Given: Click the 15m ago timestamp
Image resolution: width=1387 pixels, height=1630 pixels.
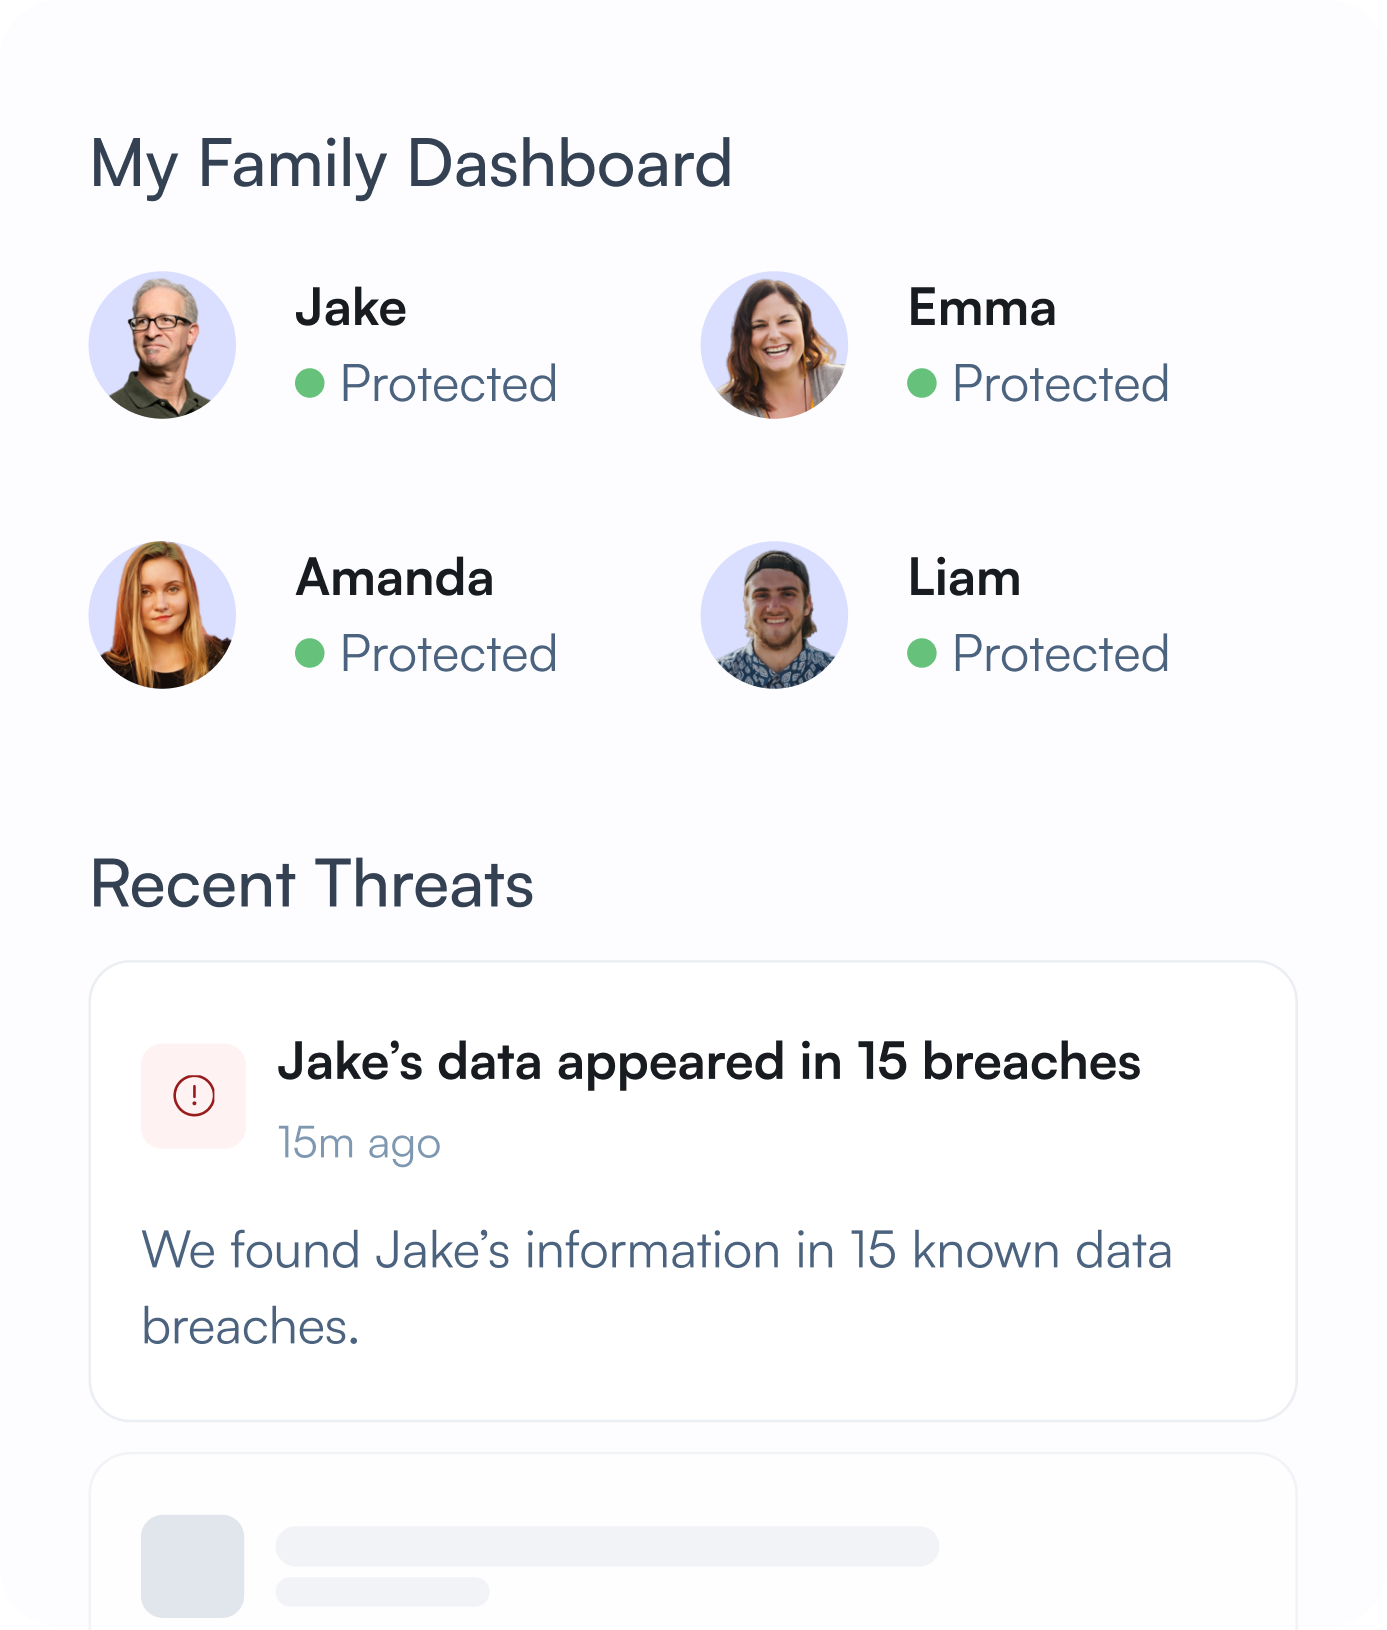Looking at the screenshot, I should (358, 1143).
